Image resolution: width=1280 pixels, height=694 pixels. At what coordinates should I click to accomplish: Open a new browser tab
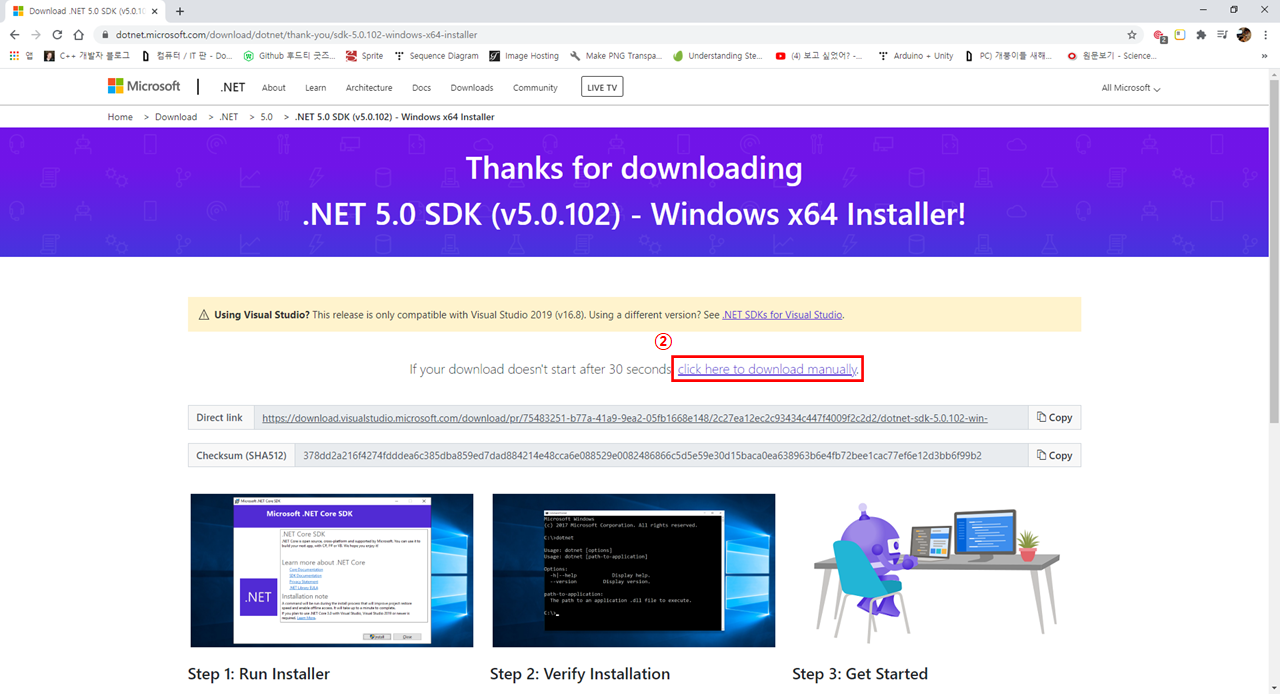[180, 11]
